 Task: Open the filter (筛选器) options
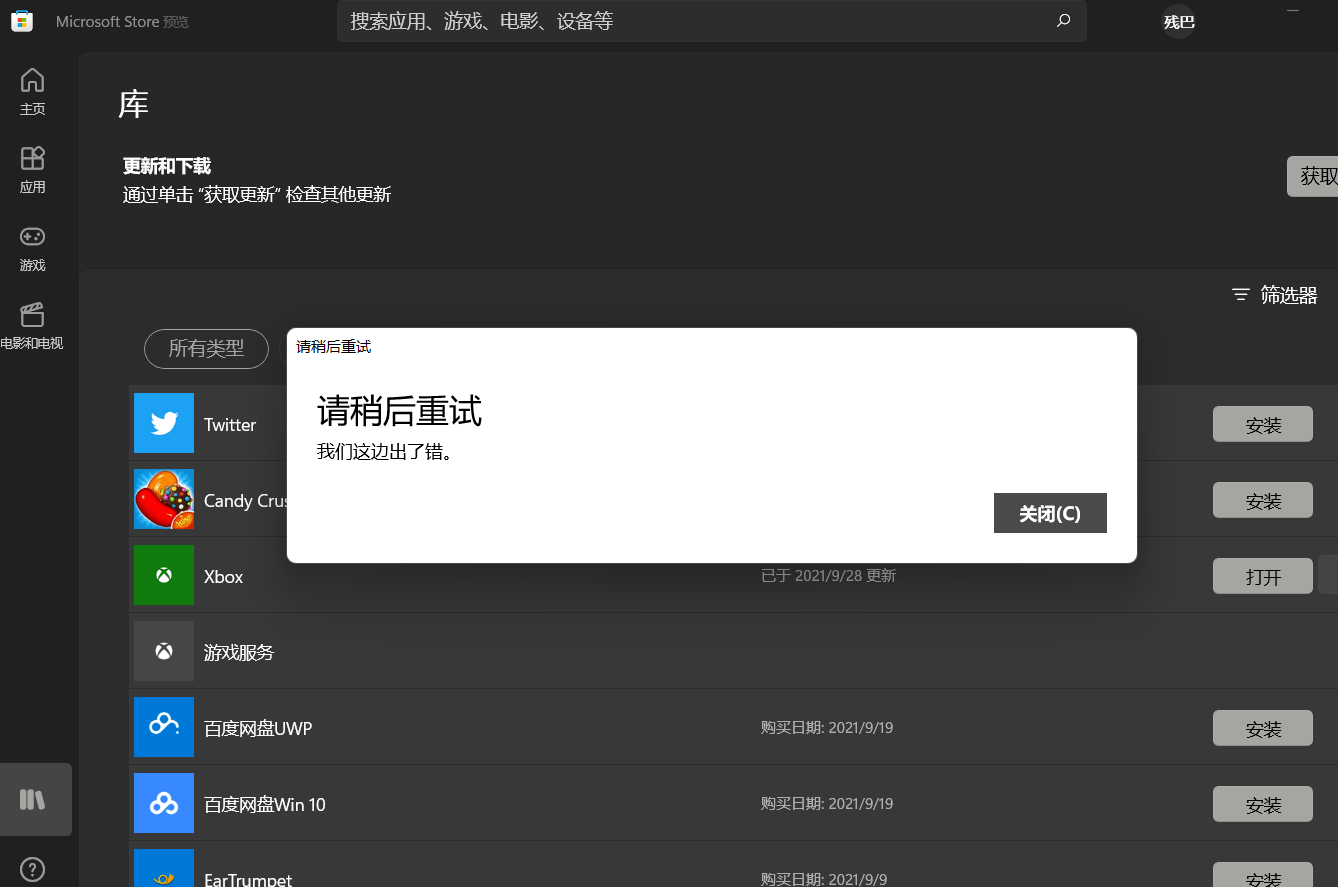(1275, 295)
